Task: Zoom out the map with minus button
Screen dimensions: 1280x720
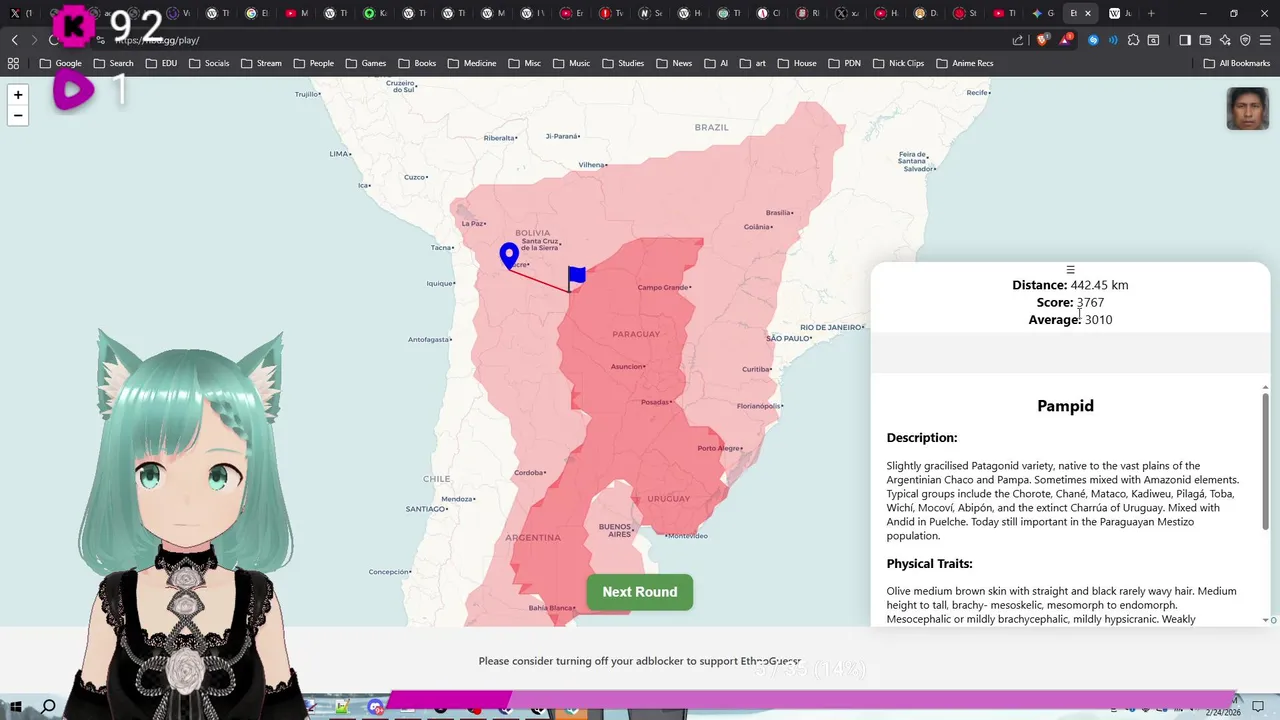Action: tap(18, 116)
